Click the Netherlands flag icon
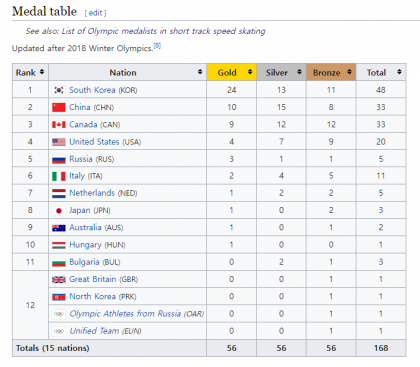This screenshot has height=367, width=420. (59, 193)
